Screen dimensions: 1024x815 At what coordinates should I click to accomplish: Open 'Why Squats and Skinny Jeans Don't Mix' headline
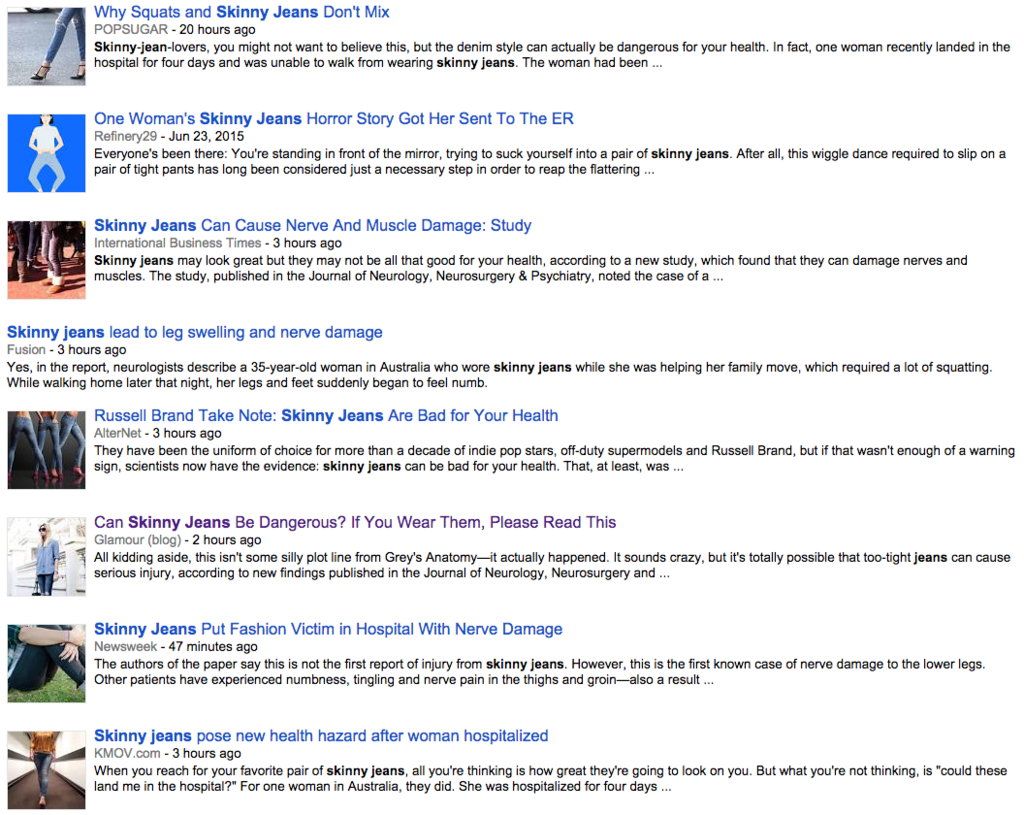tap(242, 12)
